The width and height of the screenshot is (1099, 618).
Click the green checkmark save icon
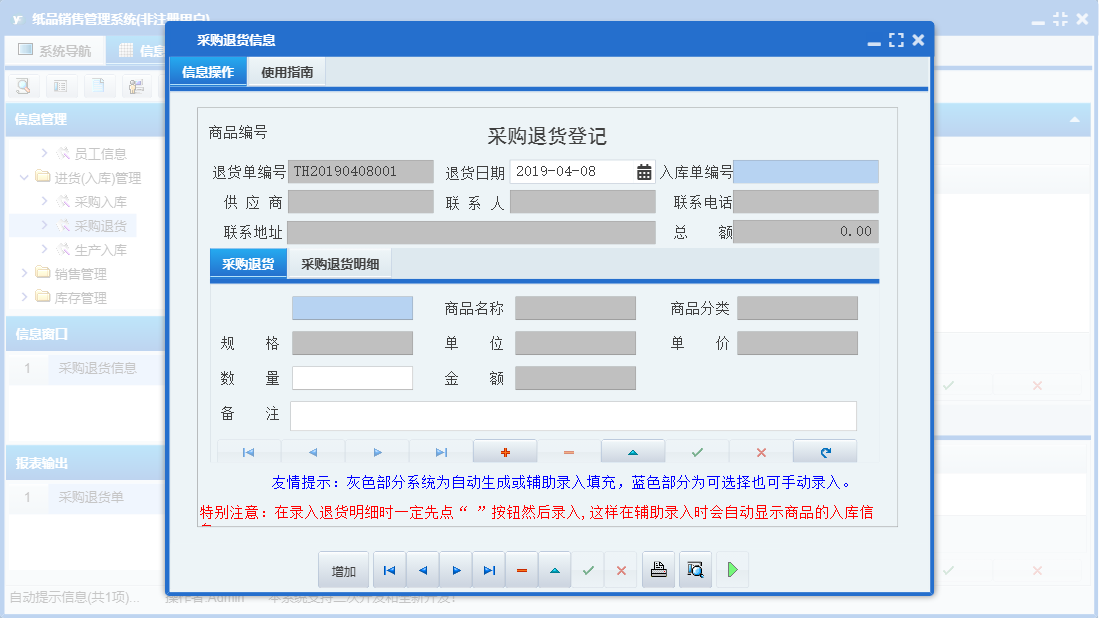[x=588, y=569]
